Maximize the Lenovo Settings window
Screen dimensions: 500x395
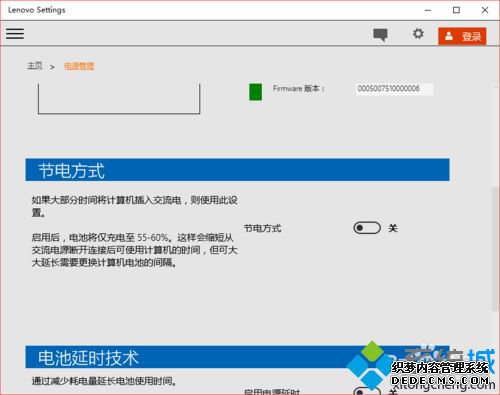click(x=456, y=10)
